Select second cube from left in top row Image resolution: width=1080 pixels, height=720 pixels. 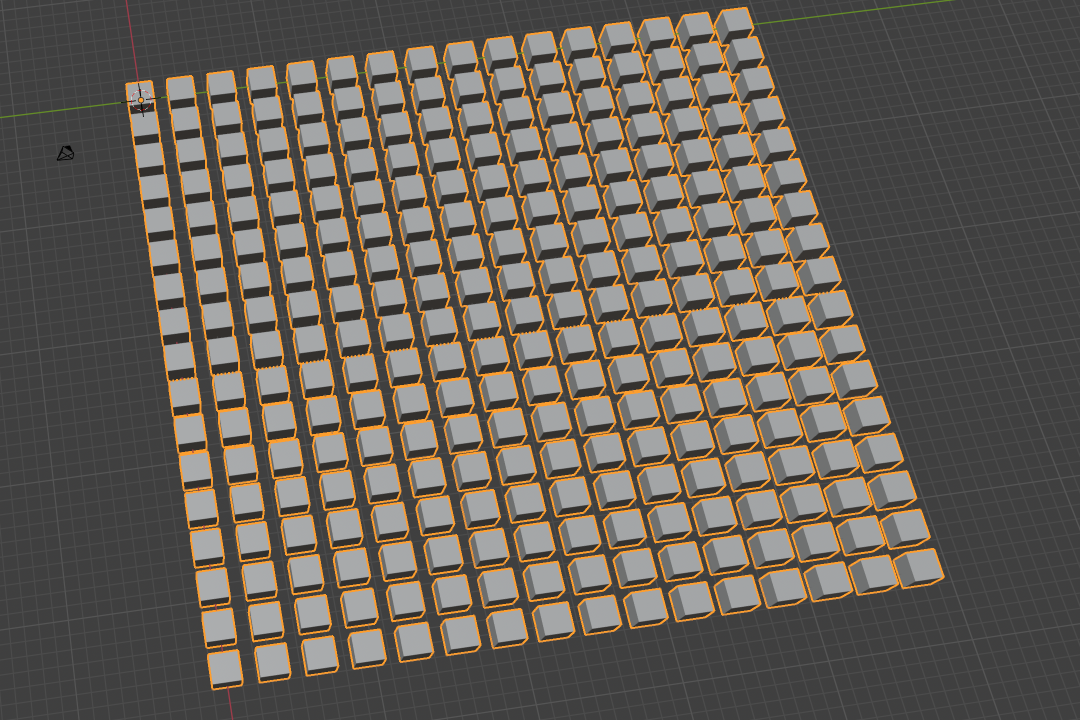(x=181, y=90)
